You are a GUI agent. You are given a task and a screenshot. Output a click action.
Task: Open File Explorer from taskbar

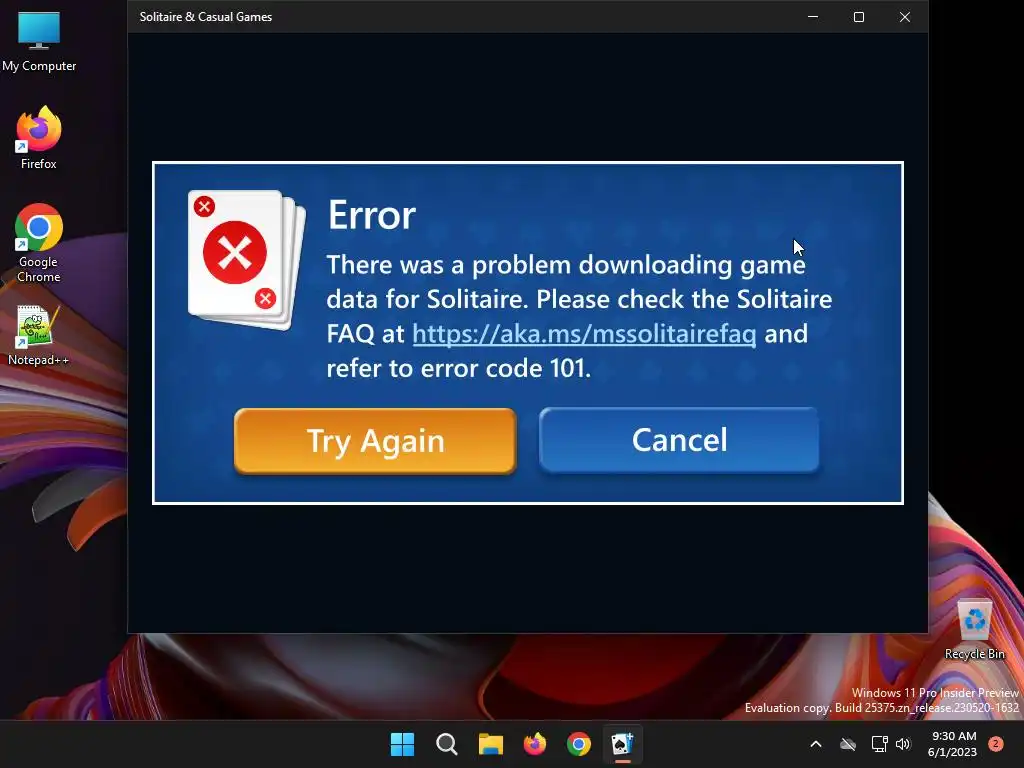pyautogui.click(x=491, y=744)
